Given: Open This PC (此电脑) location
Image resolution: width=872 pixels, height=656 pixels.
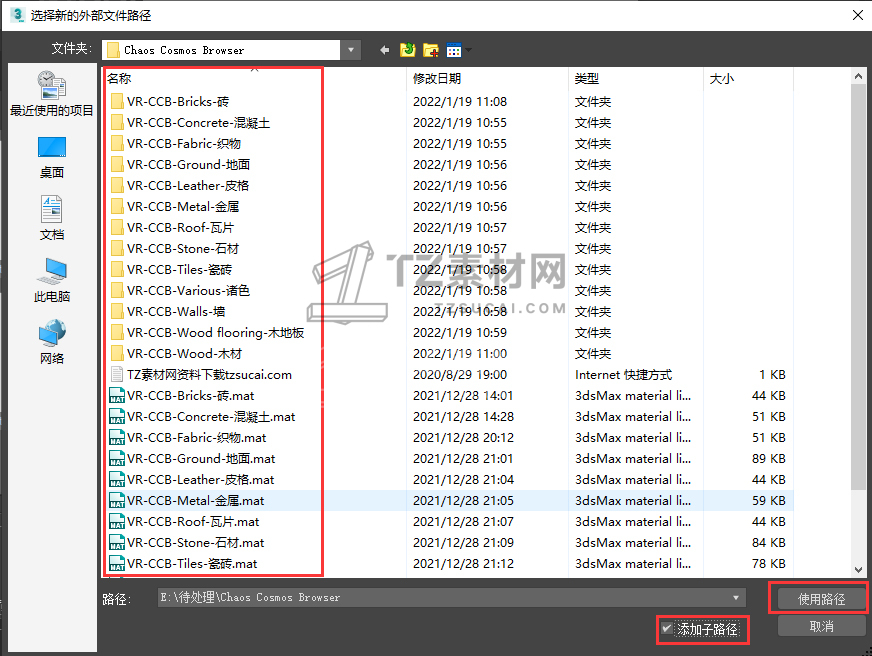Looking at the screenshot, I should point(52,281).
